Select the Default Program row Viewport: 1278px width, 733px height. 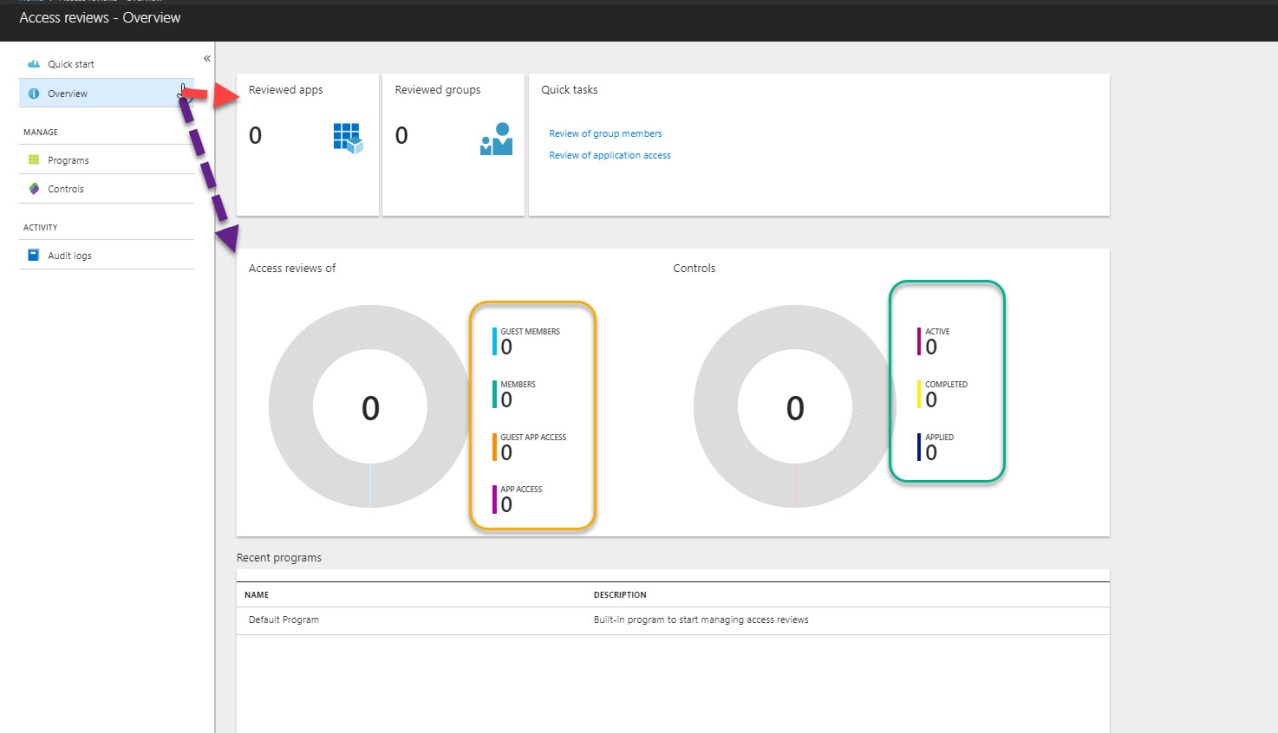pyautogui.click(x=284, y=620)
